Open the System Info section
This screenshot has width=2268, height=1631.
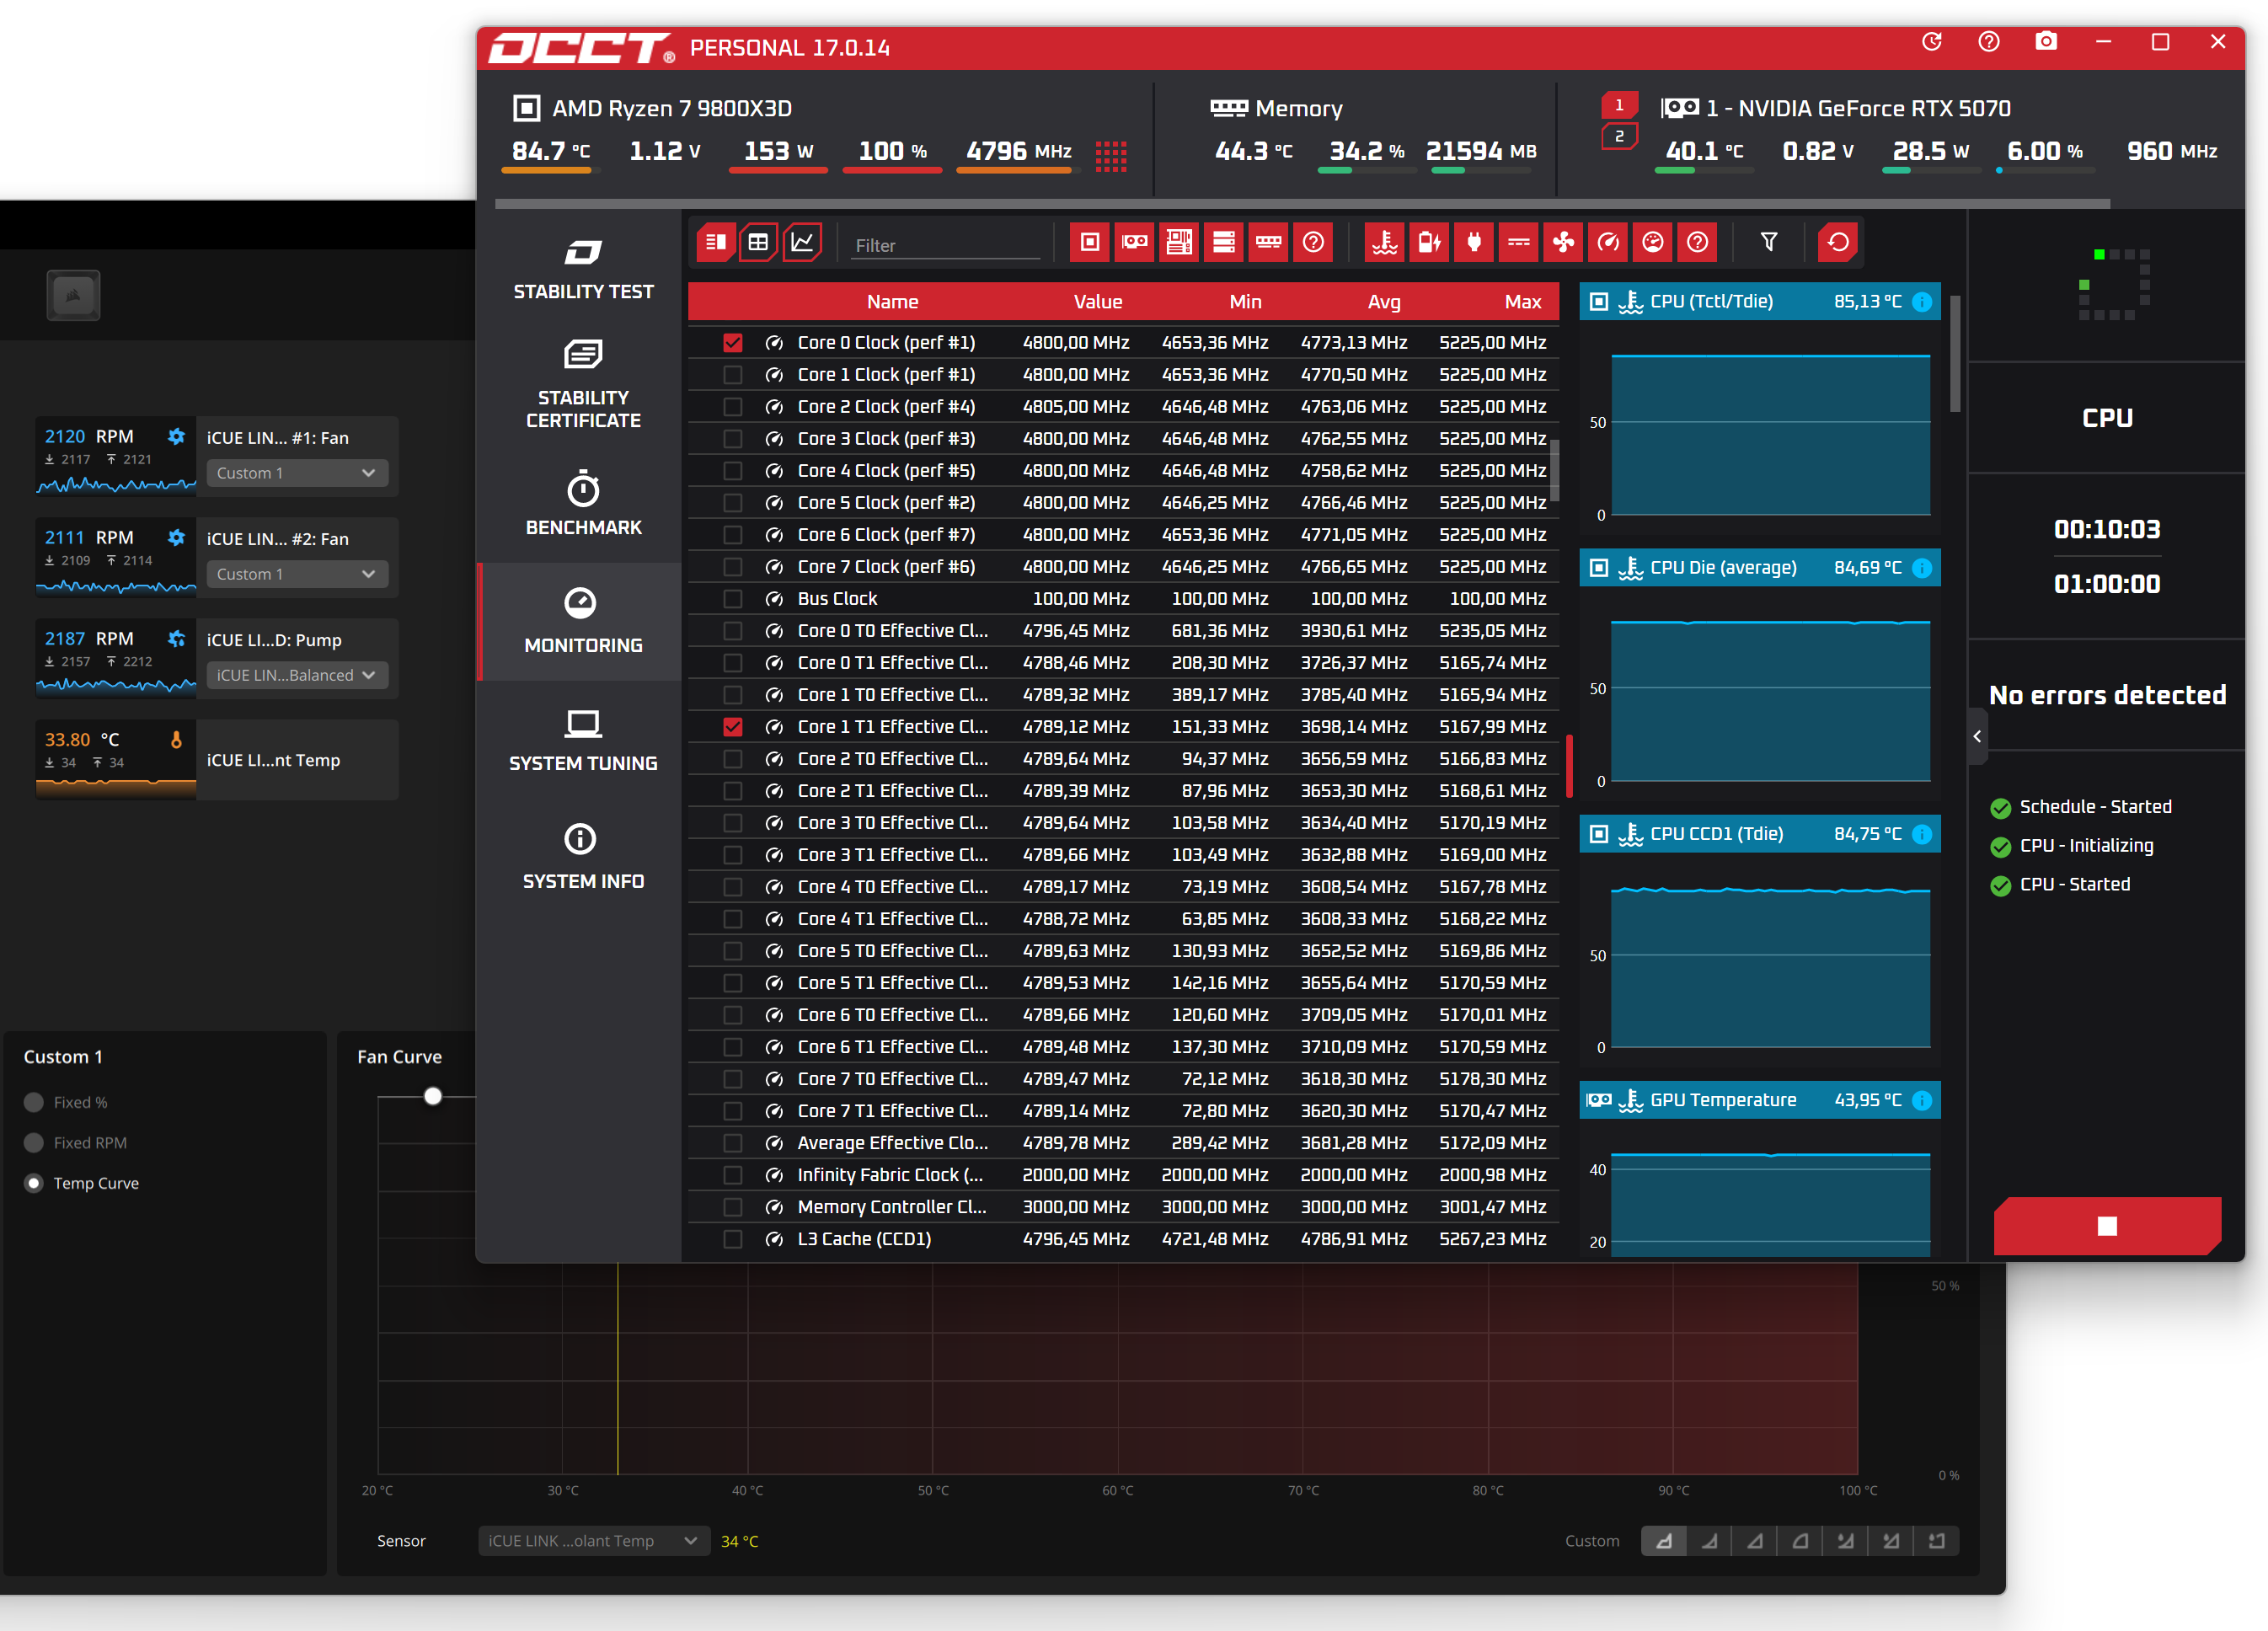[583, 858]
